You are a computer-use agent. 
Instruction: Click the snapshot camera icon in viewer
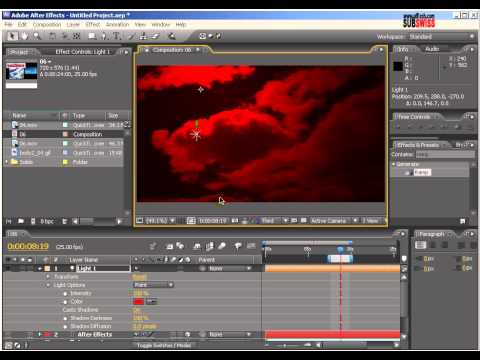(x=235, y=221)
